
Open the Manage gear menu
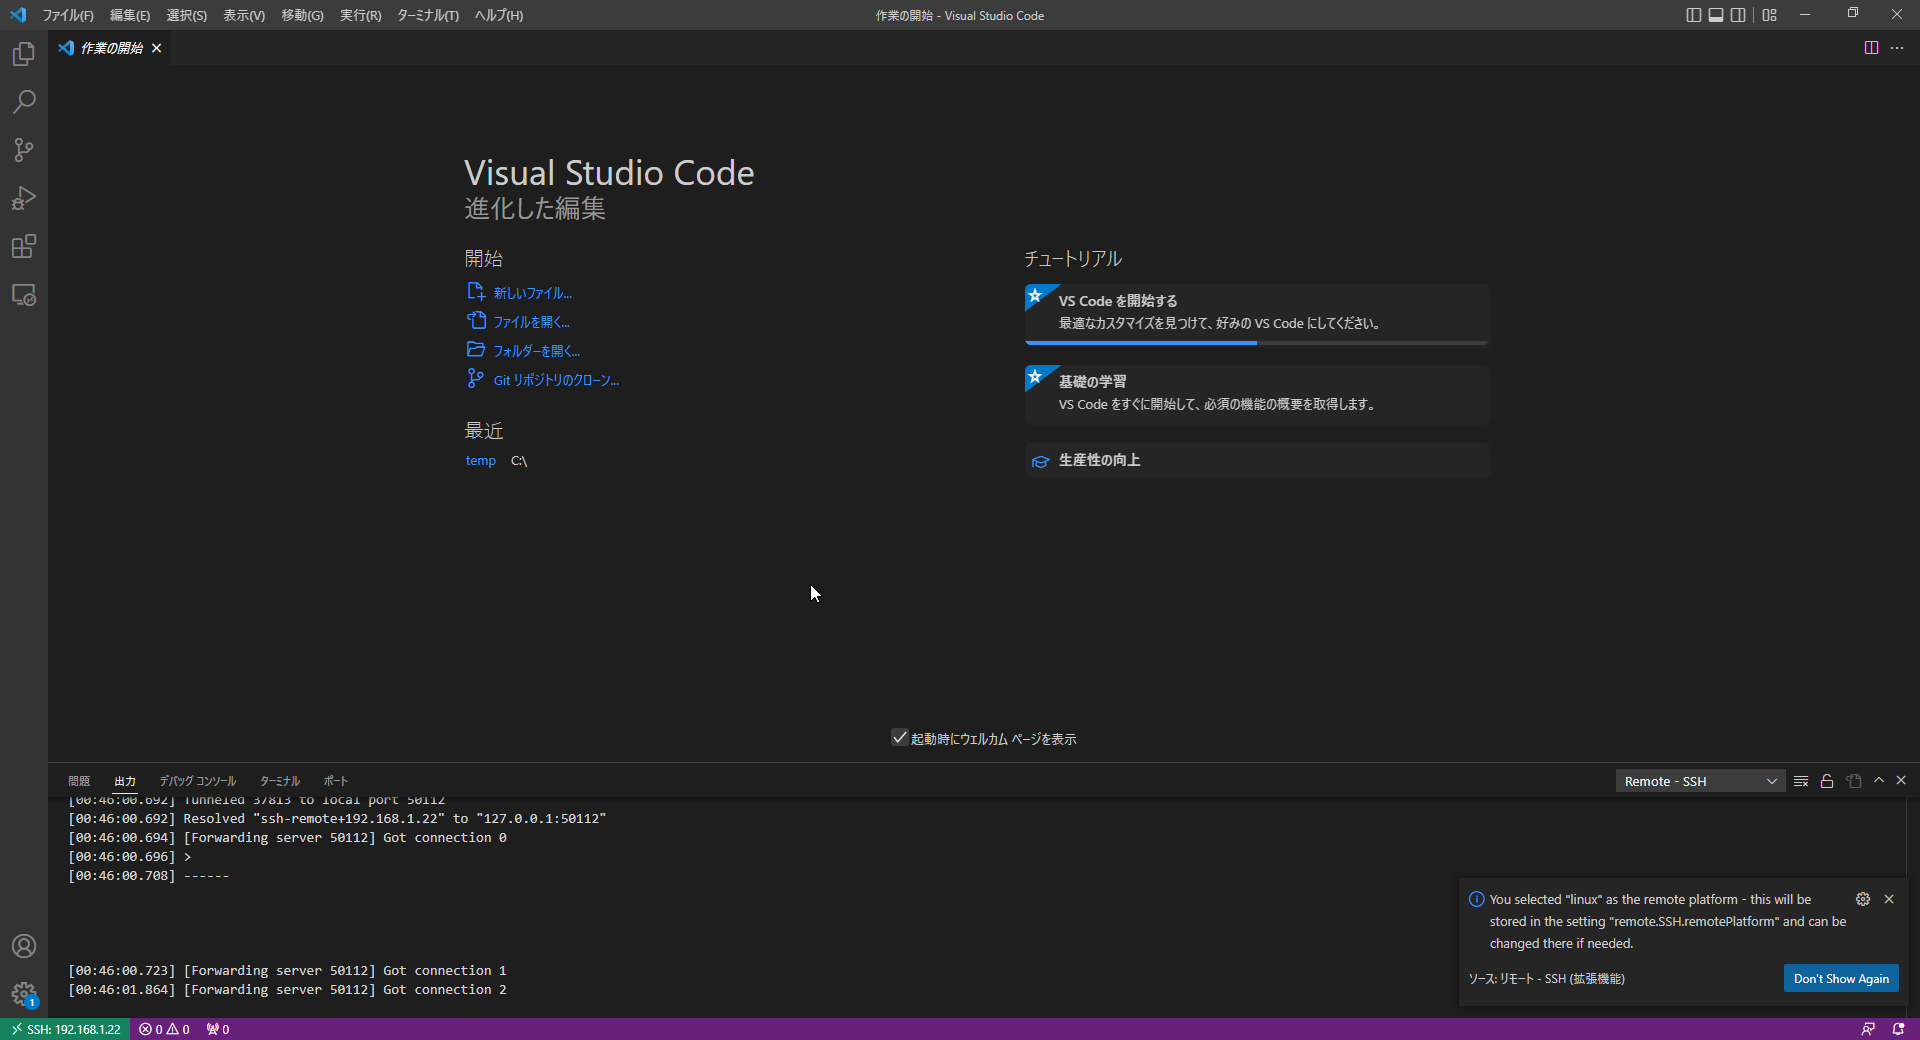[x=24, y=994]
